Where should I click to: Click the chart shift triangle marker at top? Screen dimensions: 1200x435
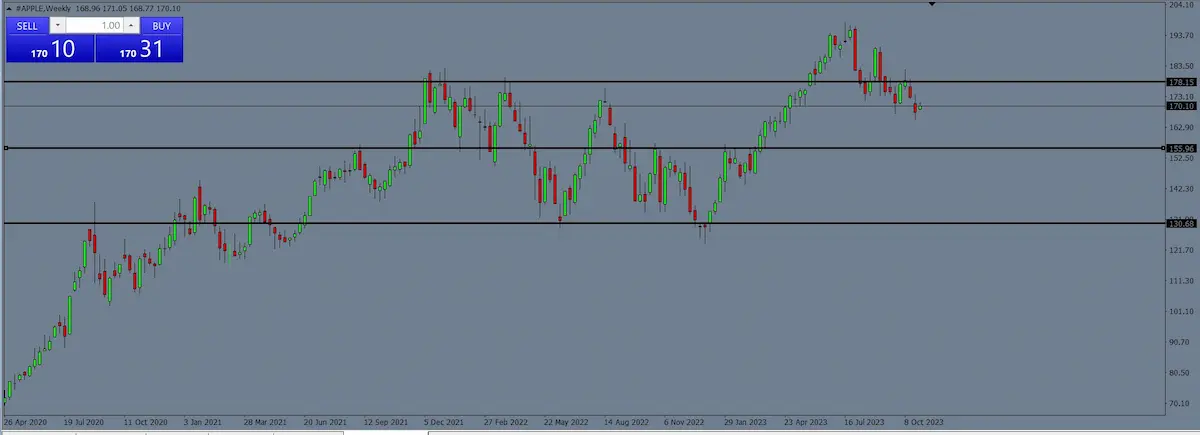tap(932, 5)
